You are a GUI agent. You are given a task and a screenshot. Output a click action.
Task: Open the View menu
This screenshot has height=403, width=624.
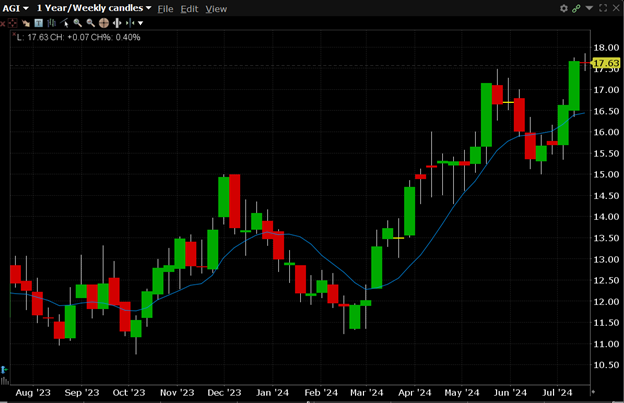coord(216,9)
